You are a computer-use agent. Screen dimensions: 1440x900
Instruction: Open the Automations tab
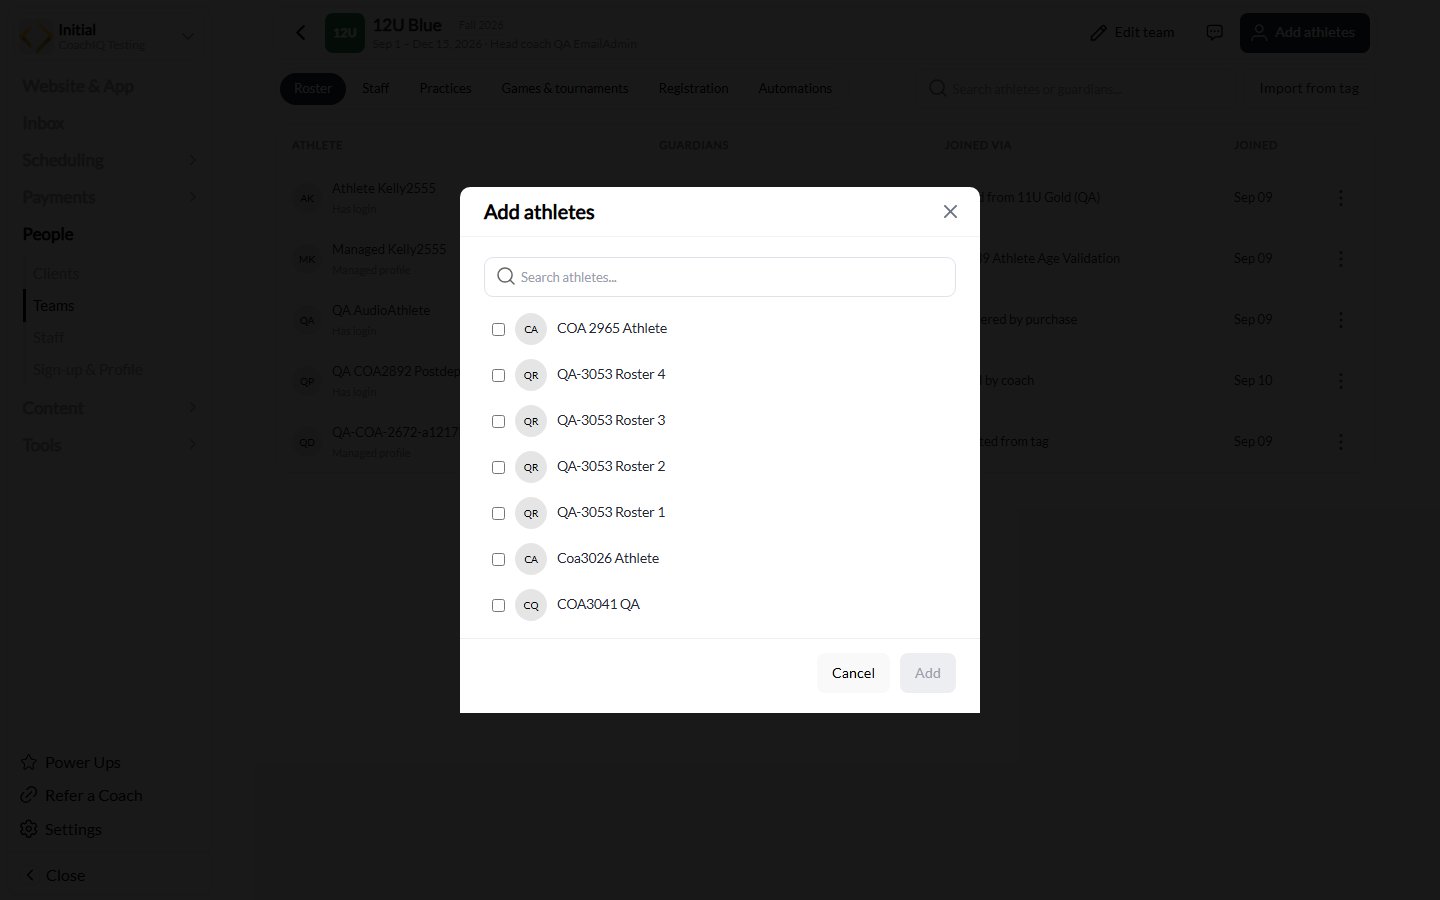795,89
